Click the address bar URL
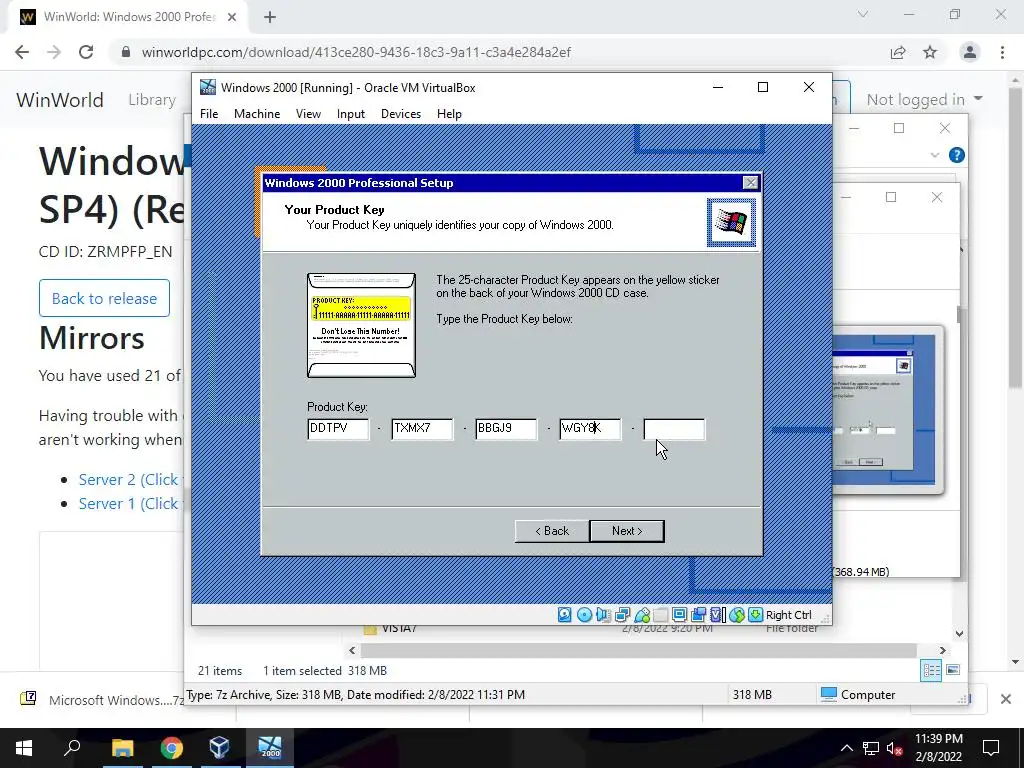This screenshot has width=1024, height=768. pos(356,52)
